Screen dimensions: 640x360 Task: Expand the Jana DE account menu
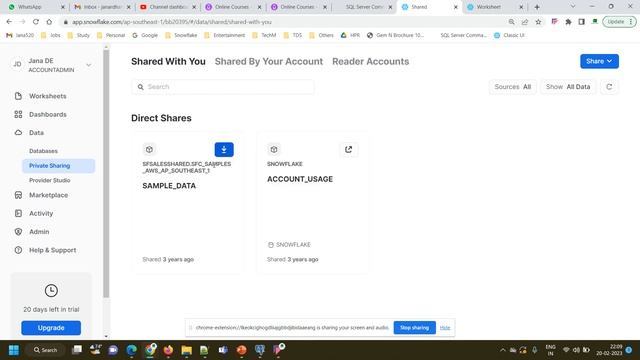click(88, 65)
